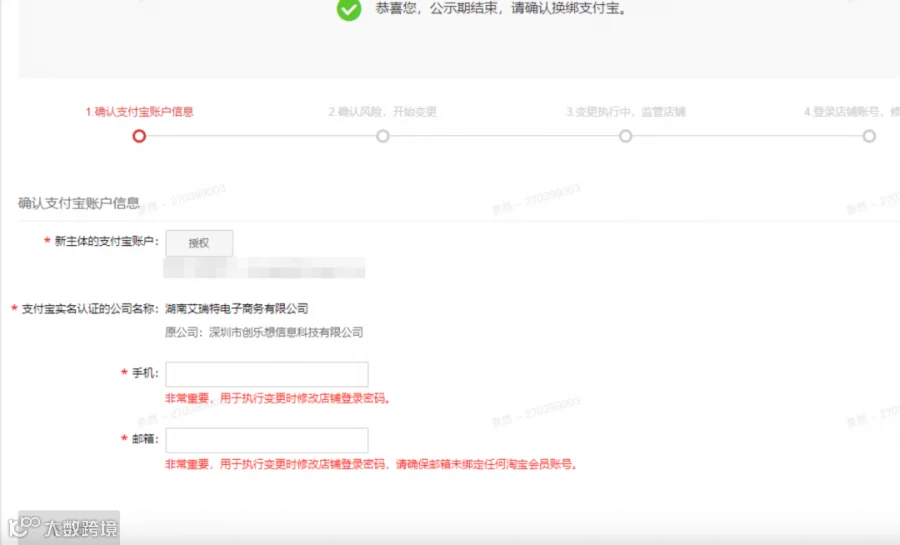Click company name 湖南艾瑞特电子商务有限公司

(x=236, y=309)
